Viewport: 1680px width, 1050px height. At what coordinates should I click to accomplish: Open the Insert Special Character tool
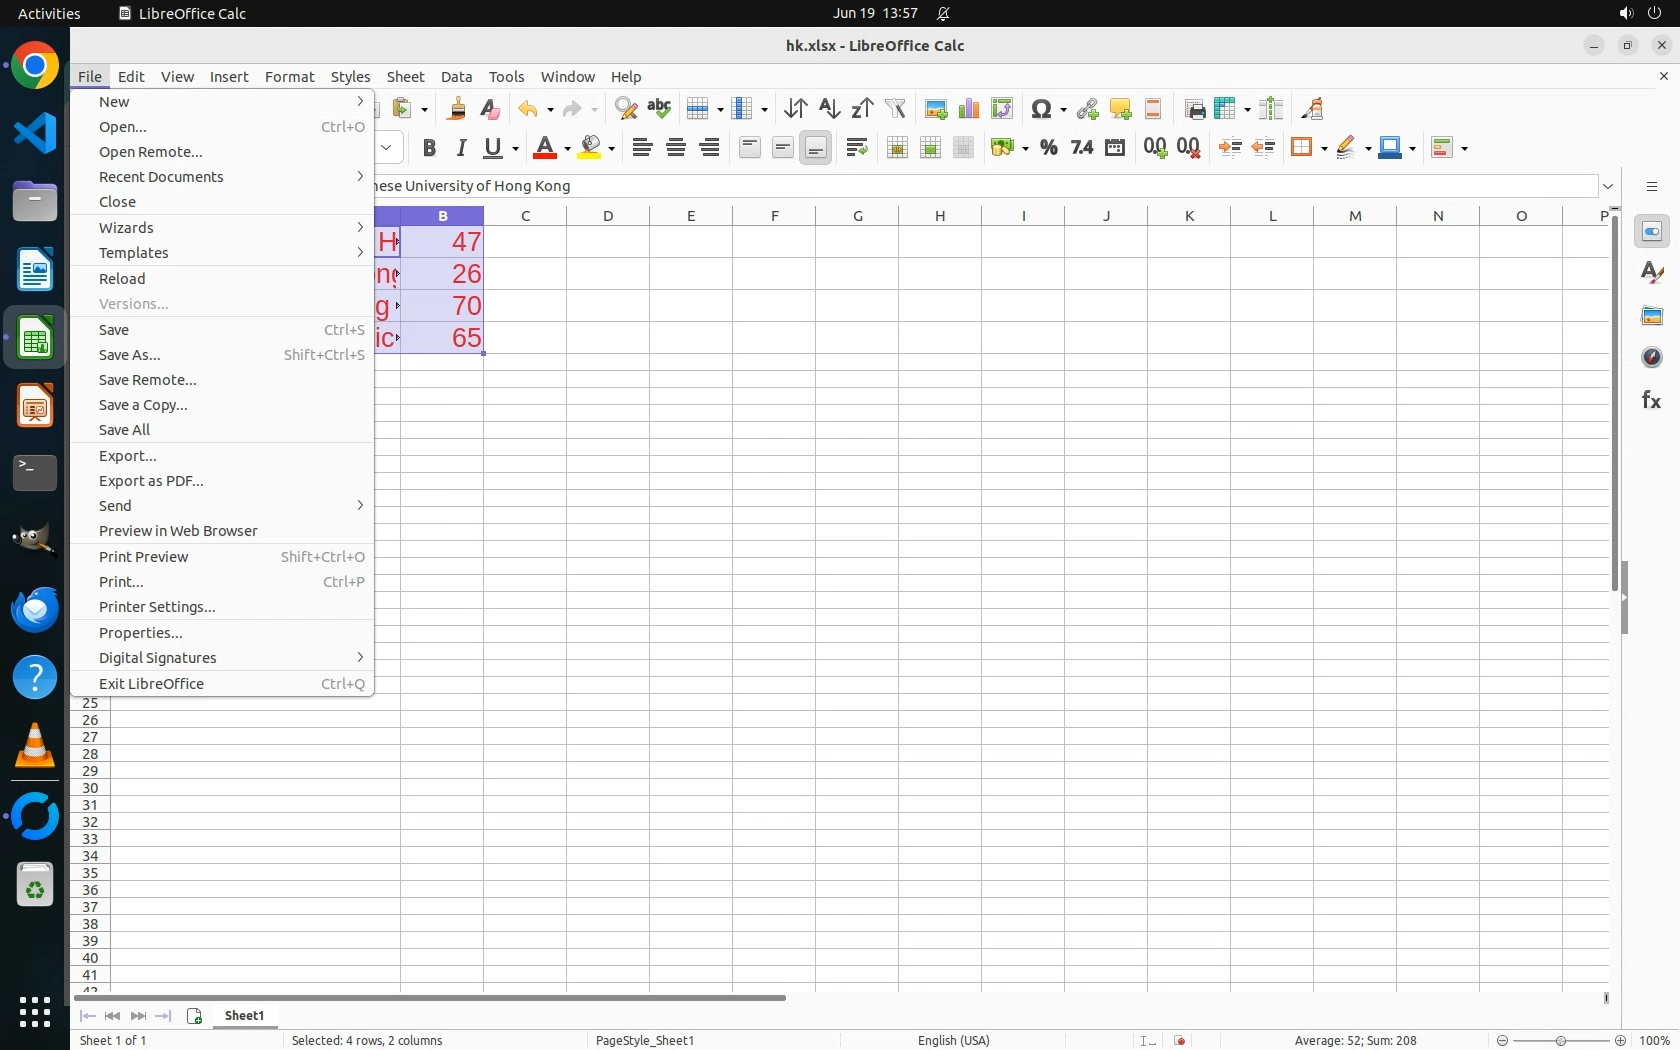coord(1041,109)
